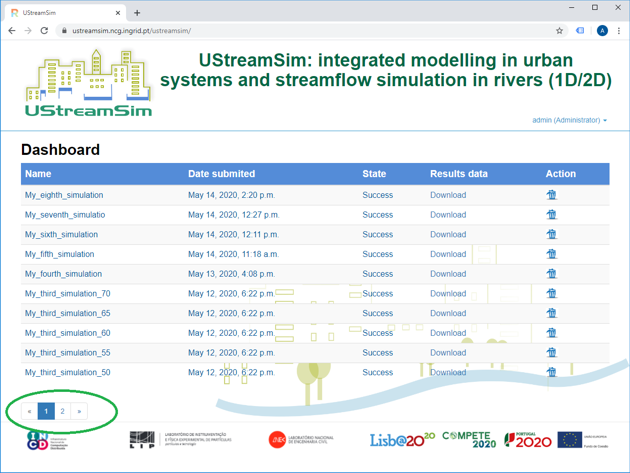Screen dimensions: 630x473
Task: Download results for My_third_simulation_55
Action: point(448,352)
